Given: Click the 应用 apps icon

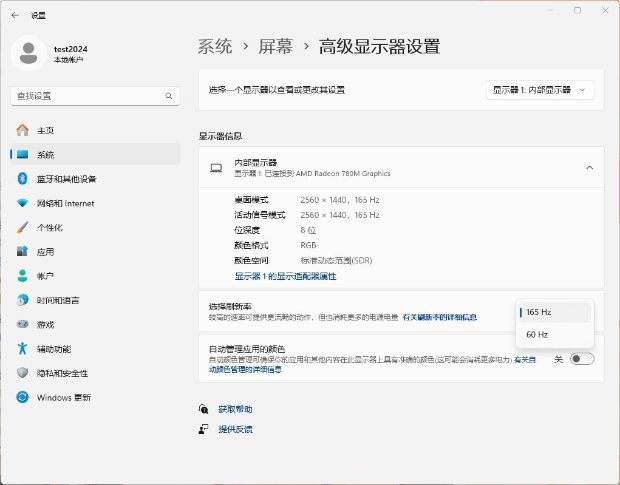Looking at the screenshot, I should pos(23,251).
